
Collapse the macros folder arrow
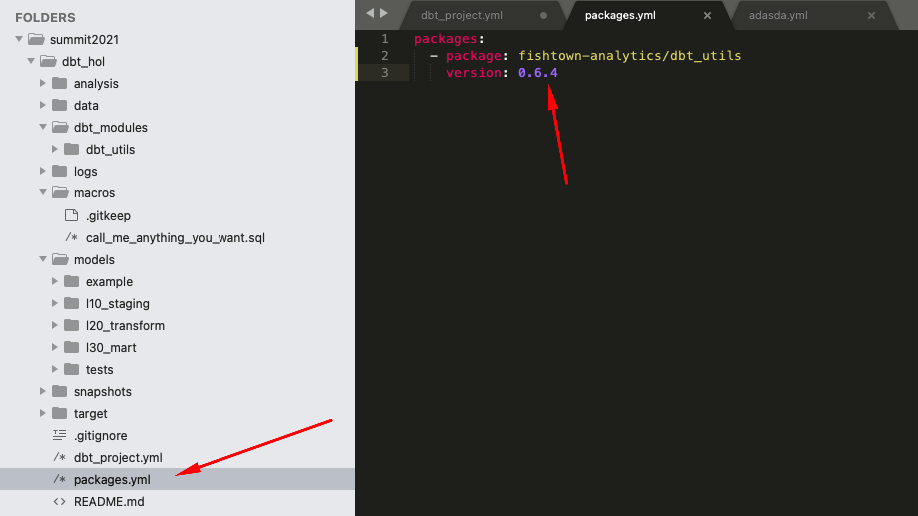(x=43, y=192)
